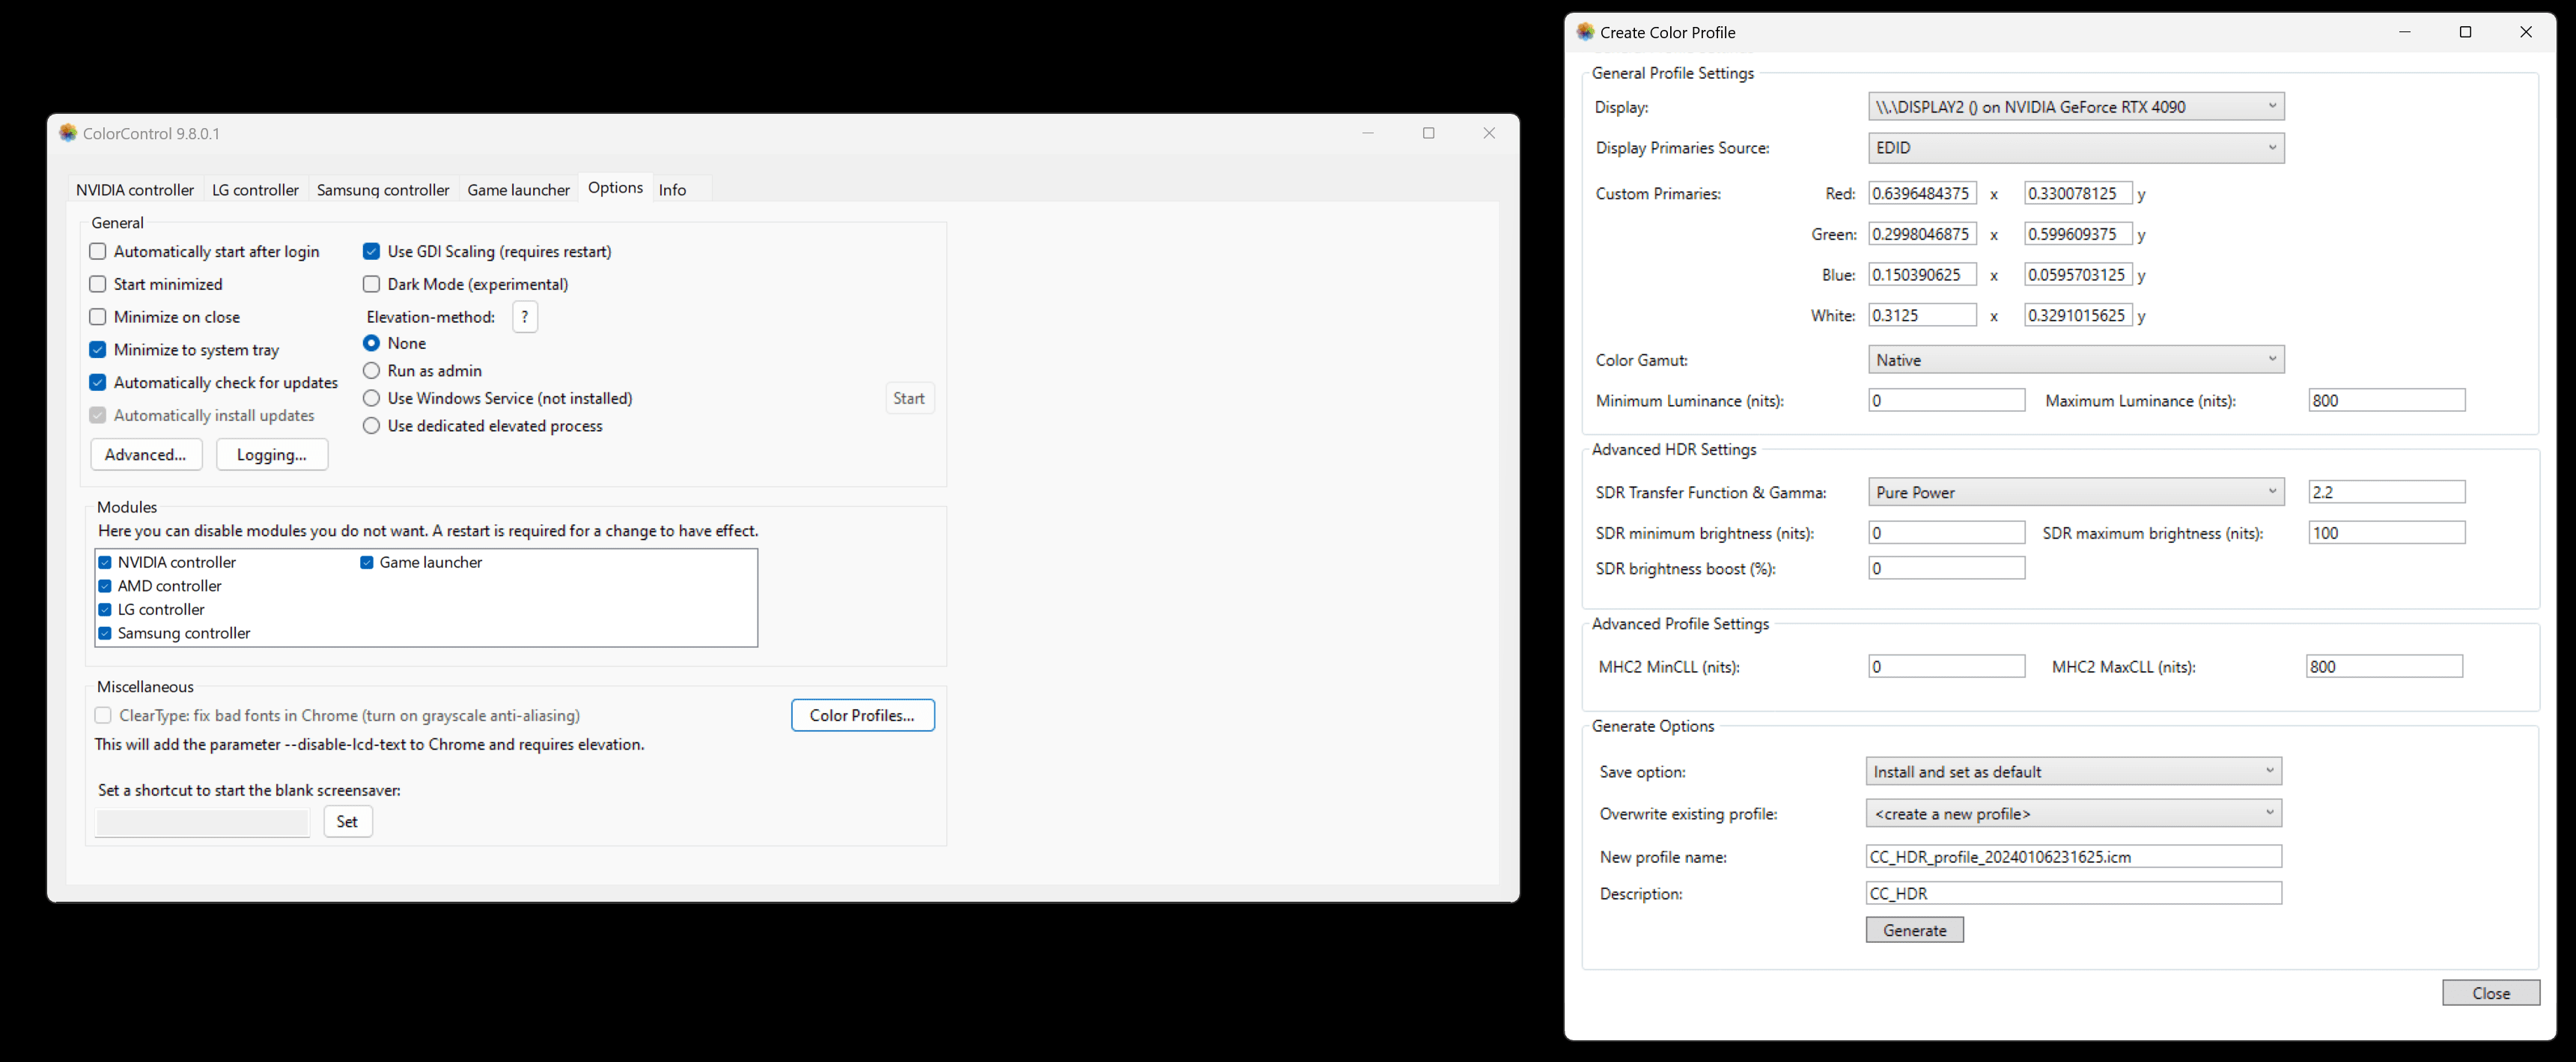Click the Start service button

[x=909, y=398]
